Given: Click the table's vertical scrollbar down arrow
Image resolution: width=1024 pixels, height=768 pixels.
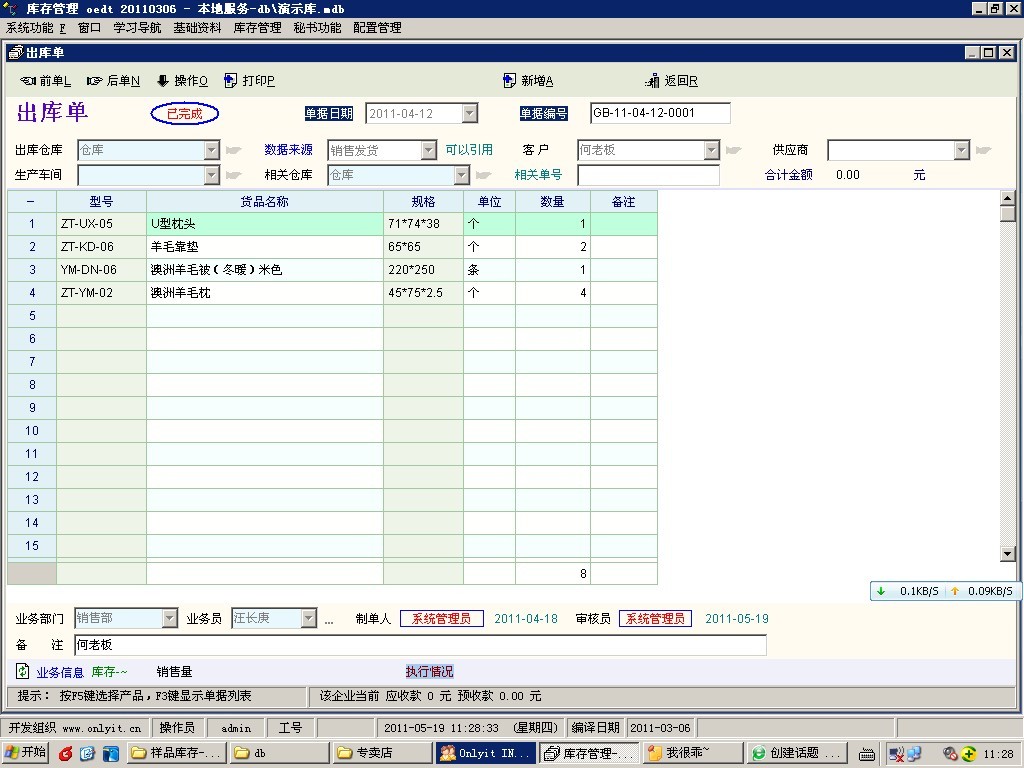Looking at the screenshot, I should (1007, 554).
